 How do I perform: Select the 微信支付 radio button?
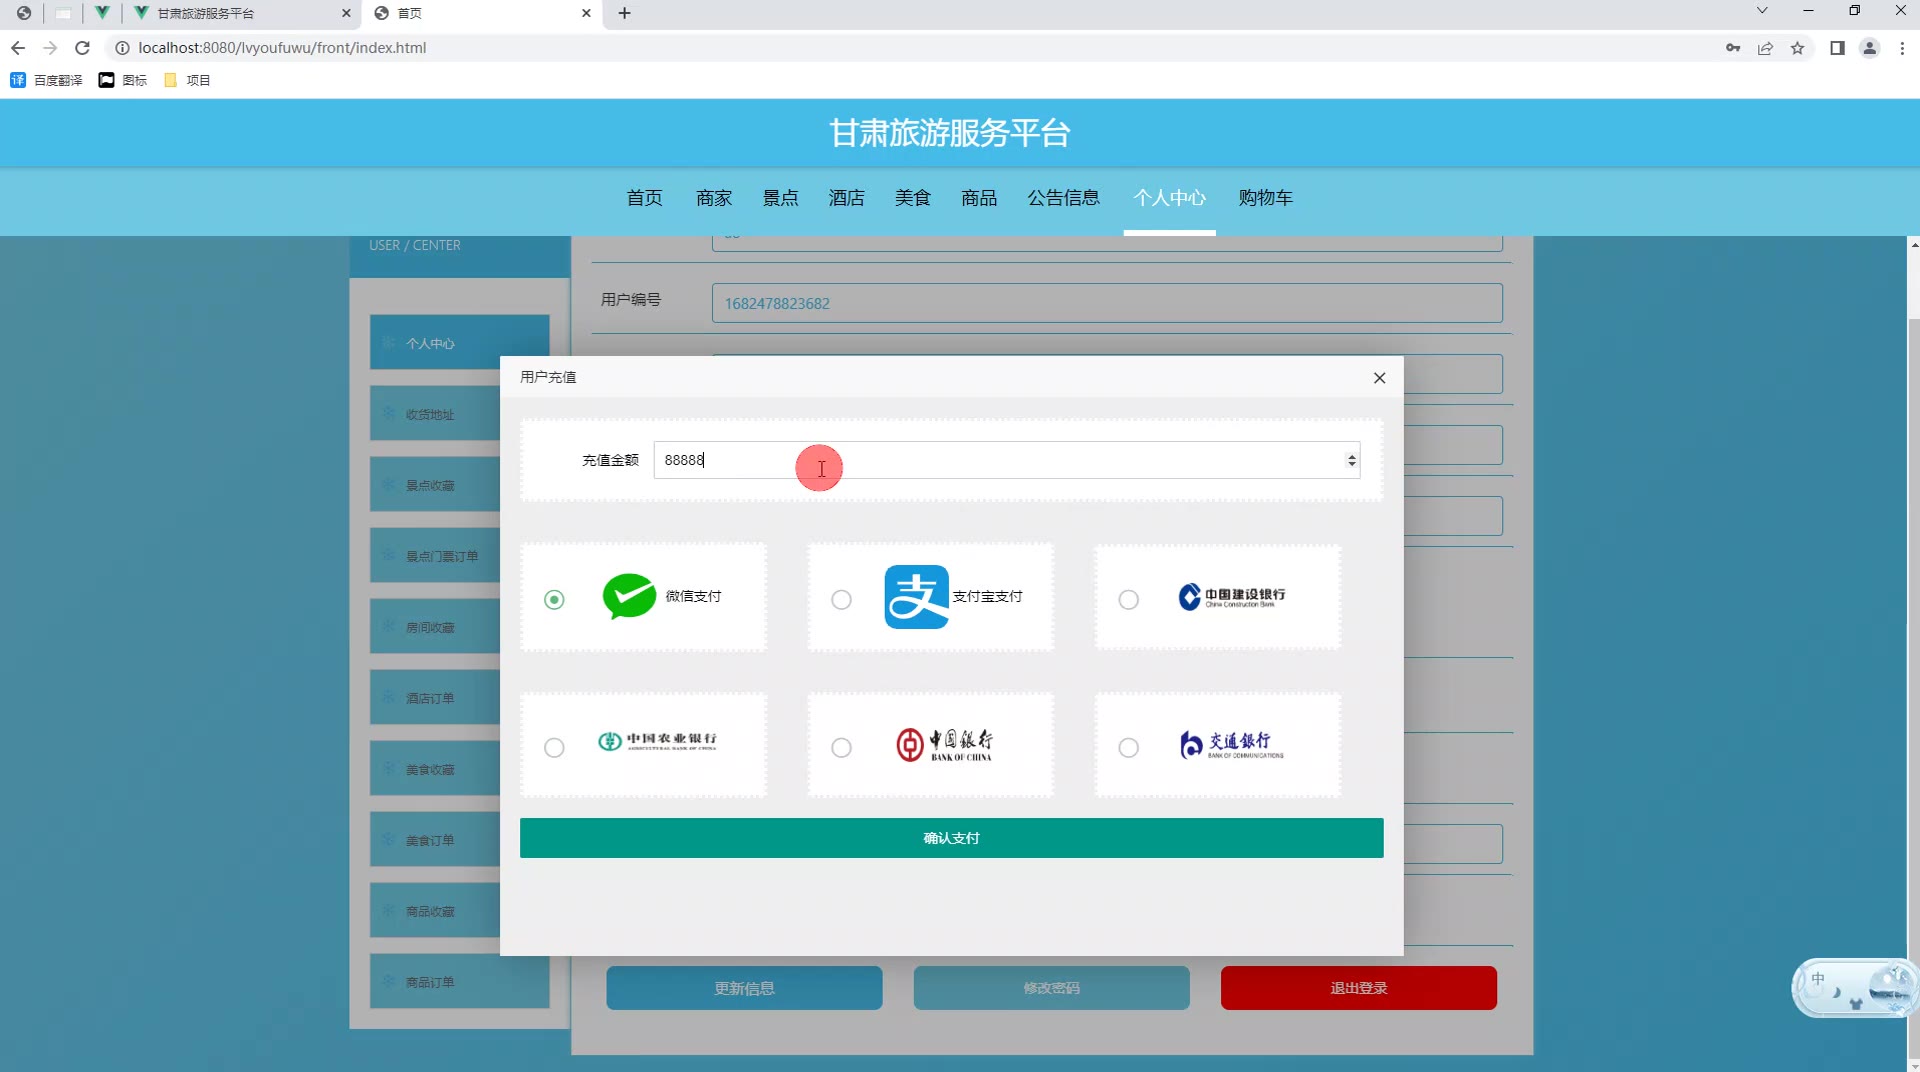click(554, 599)
